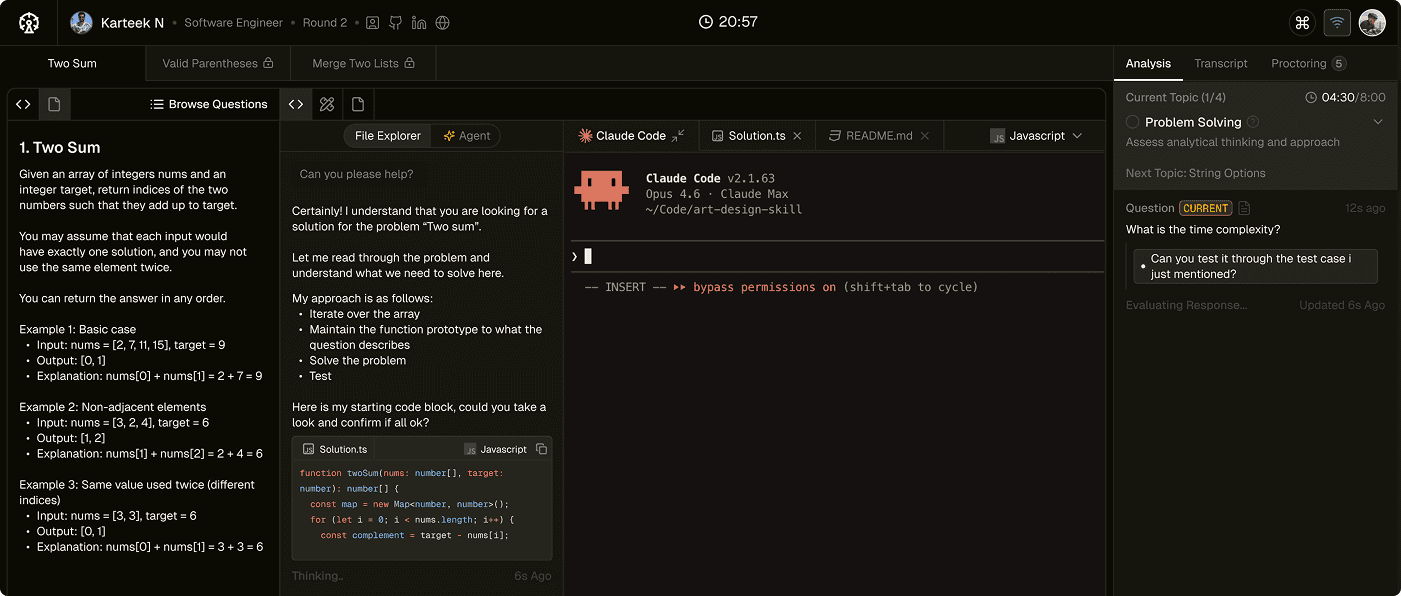Click the Agent sparkle icon

[x=449, y=136]
